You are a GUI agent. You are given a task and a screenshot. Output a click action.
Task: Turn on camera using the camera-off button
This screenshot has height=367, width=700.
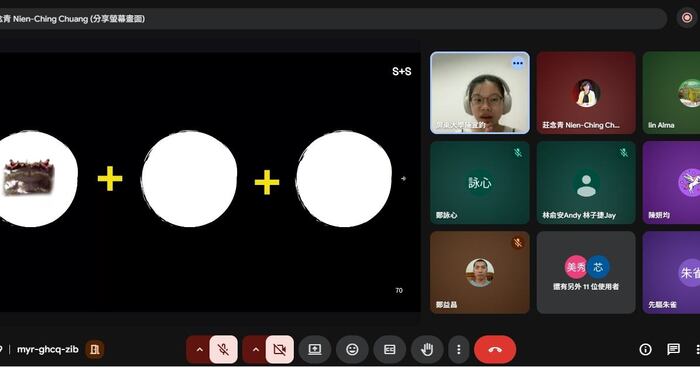(279, 349)
